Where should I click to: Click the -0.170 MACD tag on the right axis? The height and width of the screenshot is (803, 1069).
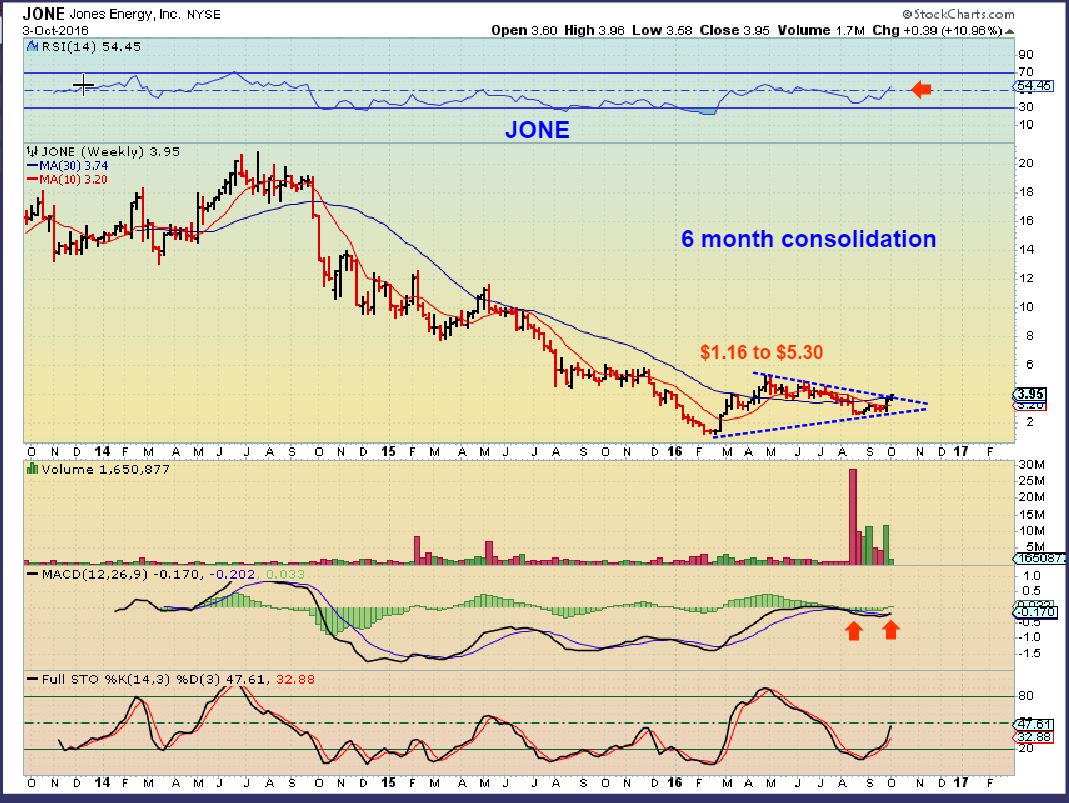coord(1036,612)
